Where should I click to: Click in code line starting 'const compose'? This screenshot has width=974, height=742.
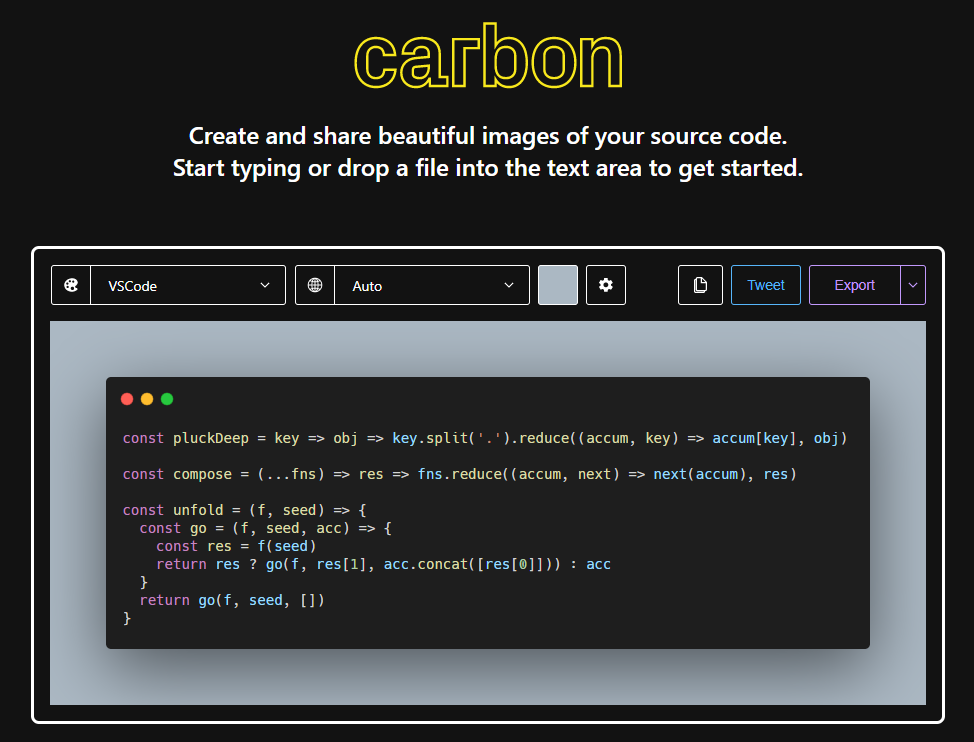[459, 474]
